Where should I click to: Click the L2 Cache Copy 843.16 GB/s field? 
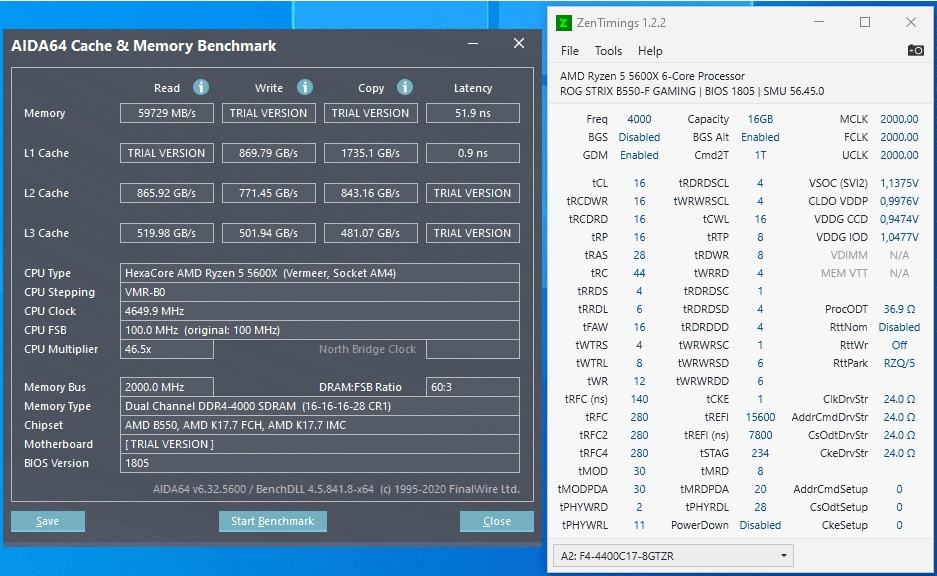370,193
